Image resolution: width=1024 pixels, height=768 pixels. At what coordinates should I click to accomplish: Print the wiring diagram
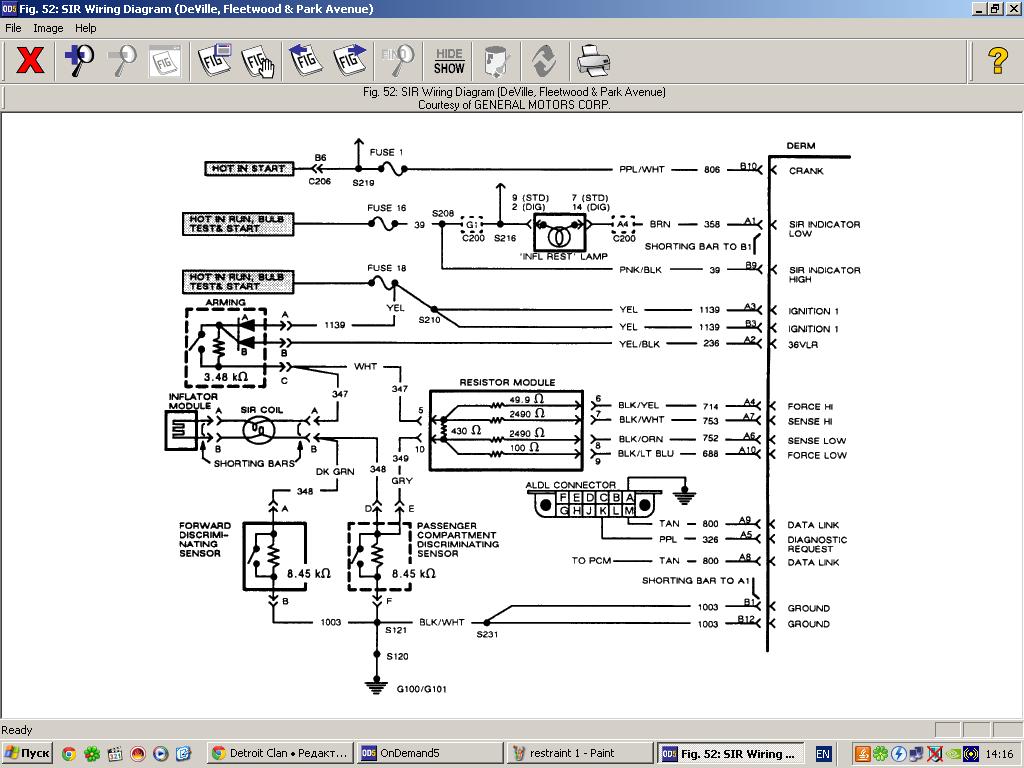tap(593, 61)
